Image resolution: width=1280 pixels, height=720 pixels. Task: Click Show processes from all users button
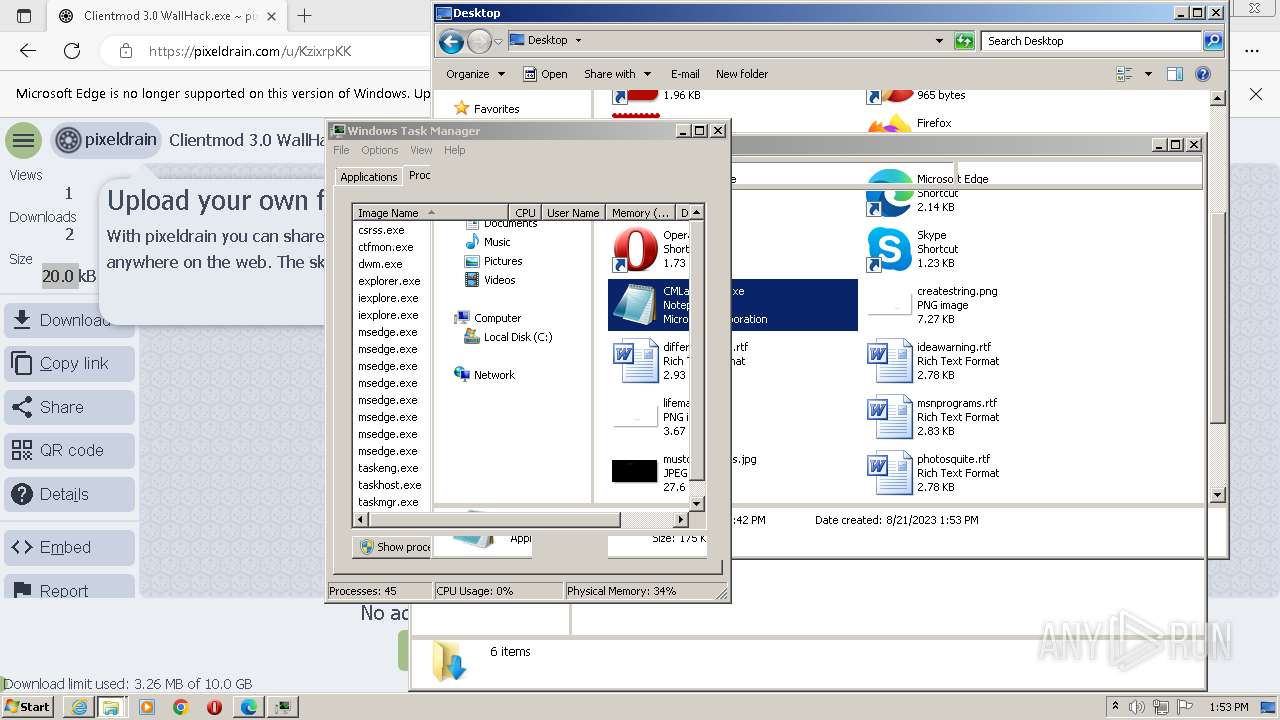click(392, 547)
